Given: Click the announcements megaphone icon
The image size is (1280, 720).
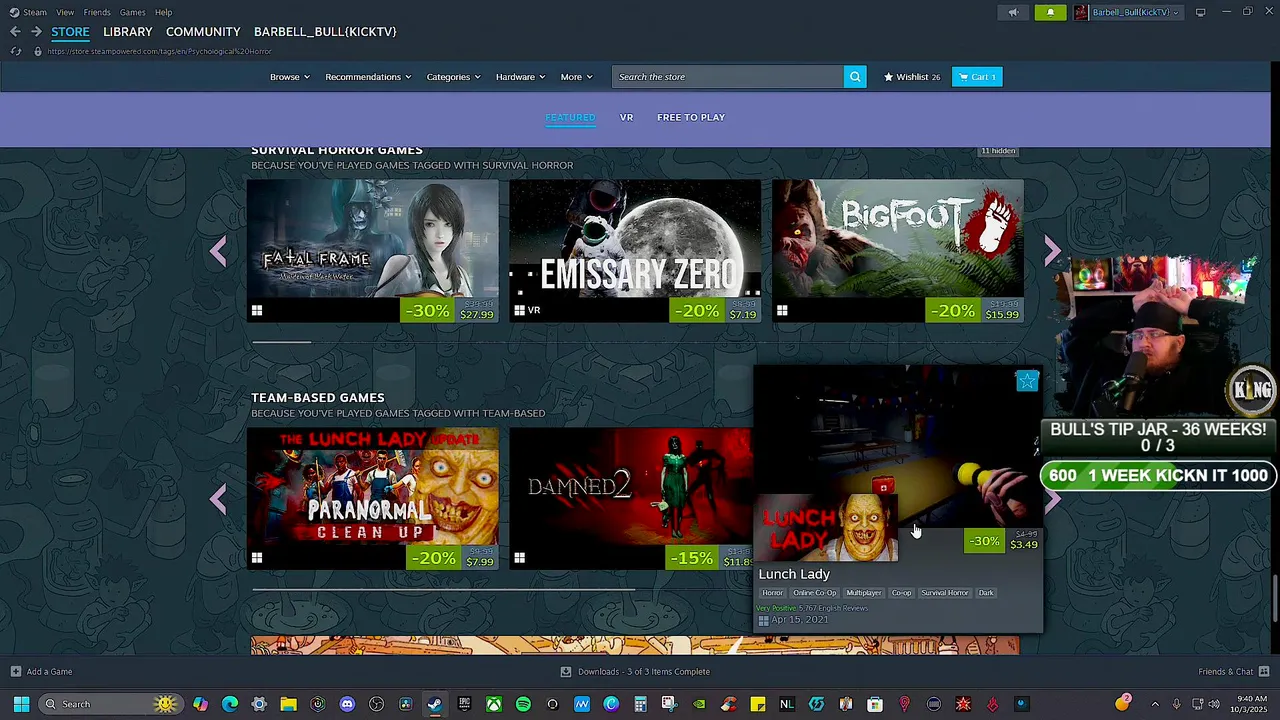Looking at the screenshot, I should tap(1013, 12).
